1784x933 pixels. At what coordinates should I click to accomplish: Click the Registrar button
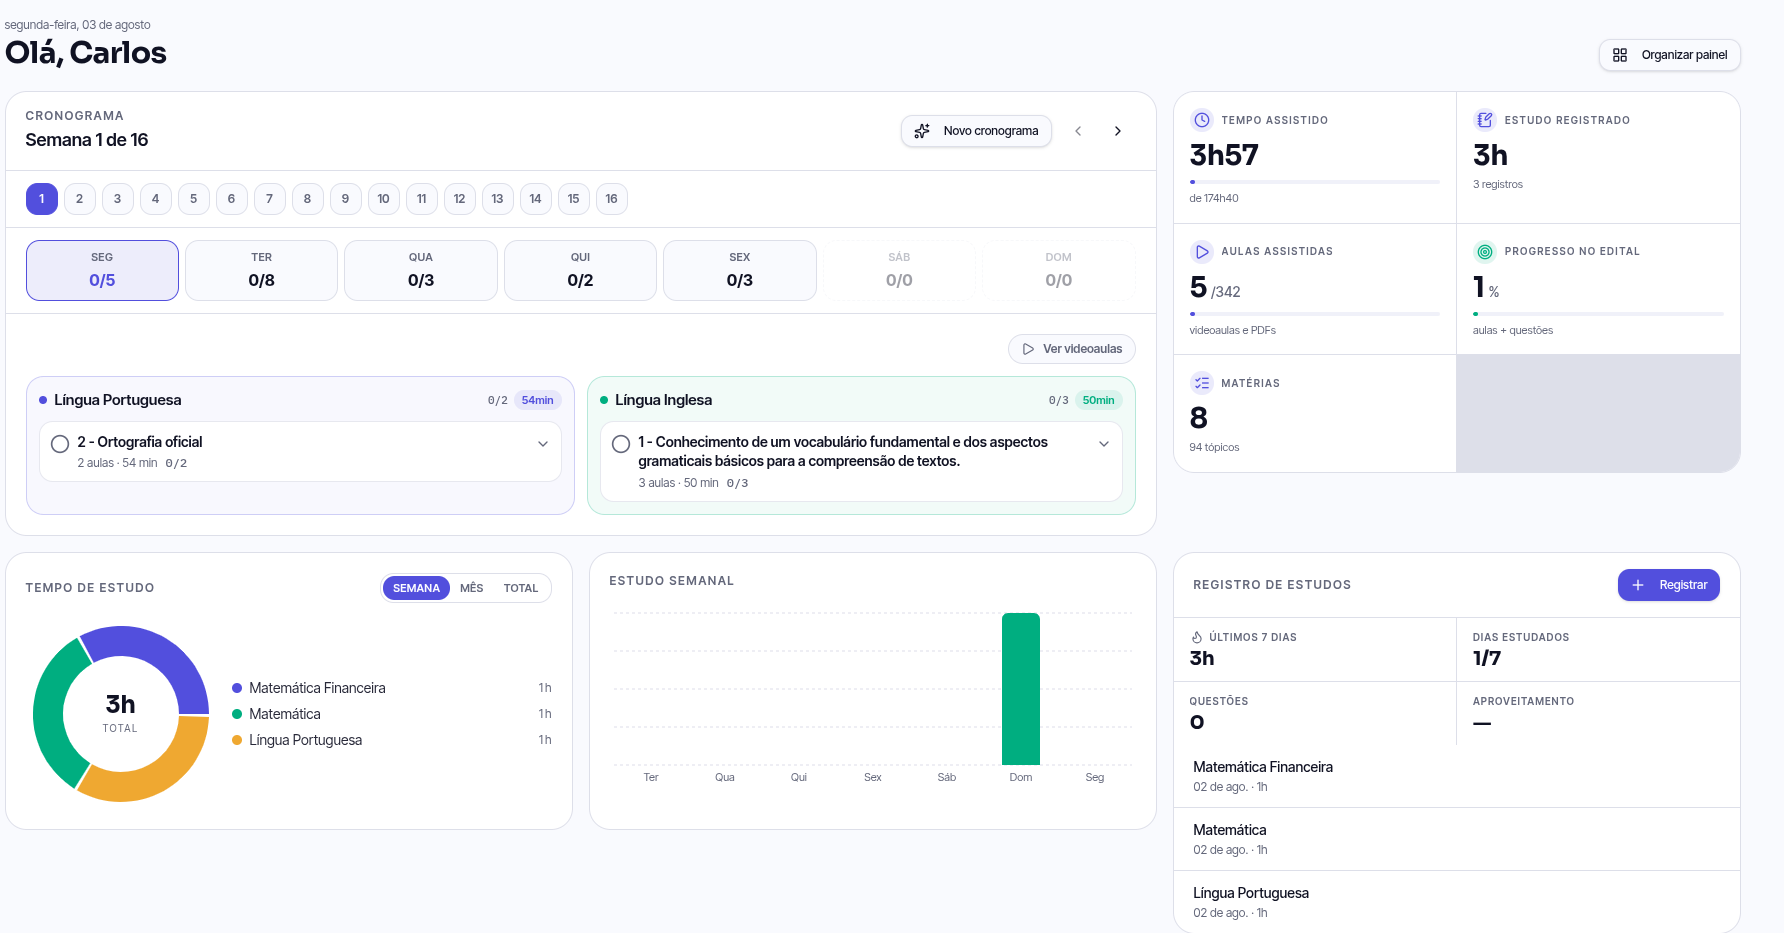click(1669, 585)
